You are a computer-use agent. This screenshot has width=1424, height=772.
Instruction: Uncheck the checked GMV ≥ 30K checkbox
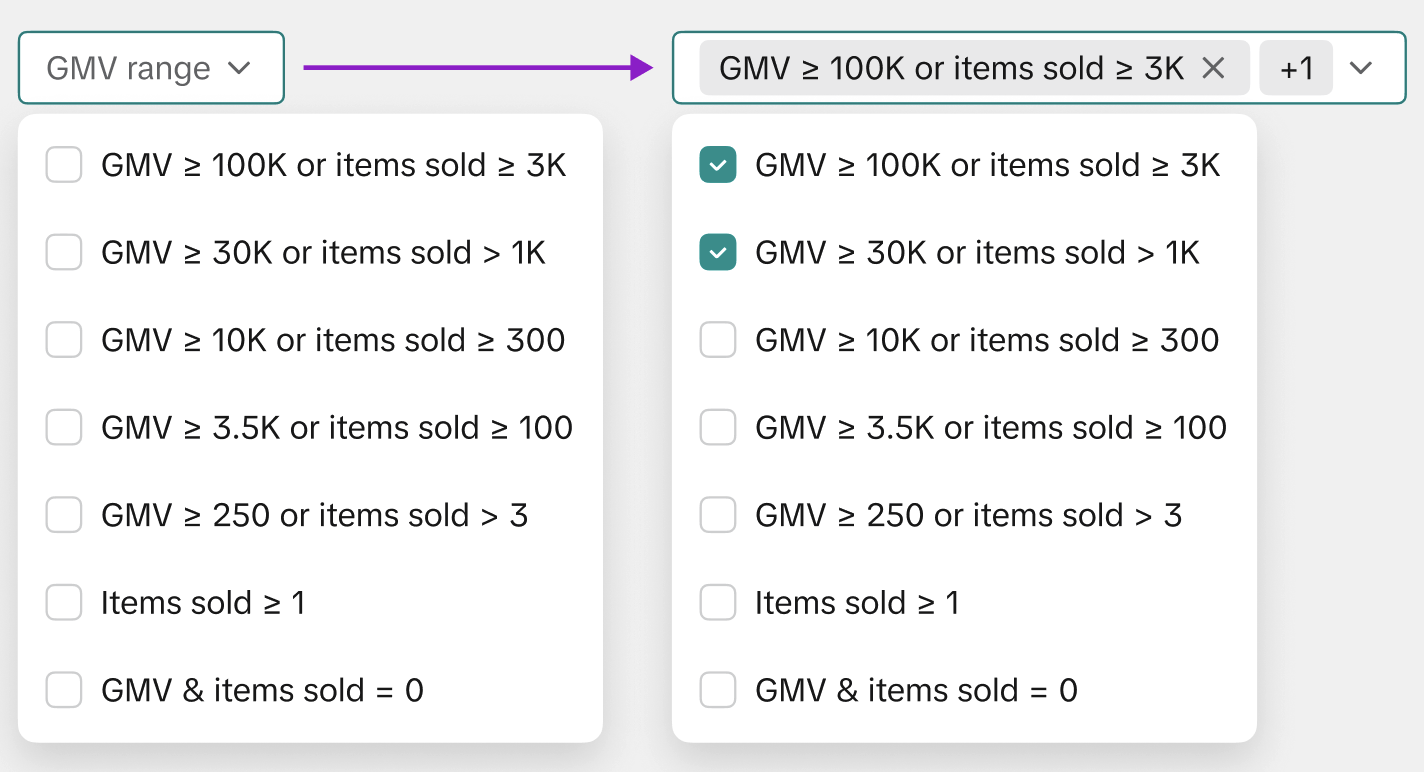point(718,252)
